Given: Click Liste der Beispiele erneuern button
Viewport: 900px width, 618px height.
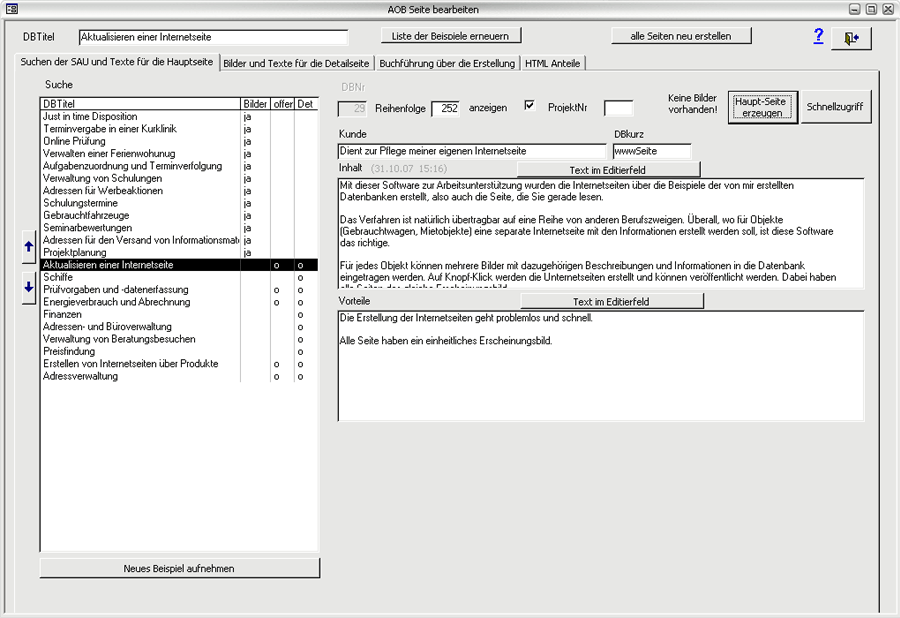Looking at the screenshot, I should pyautogui.click(x=451, y=36).
